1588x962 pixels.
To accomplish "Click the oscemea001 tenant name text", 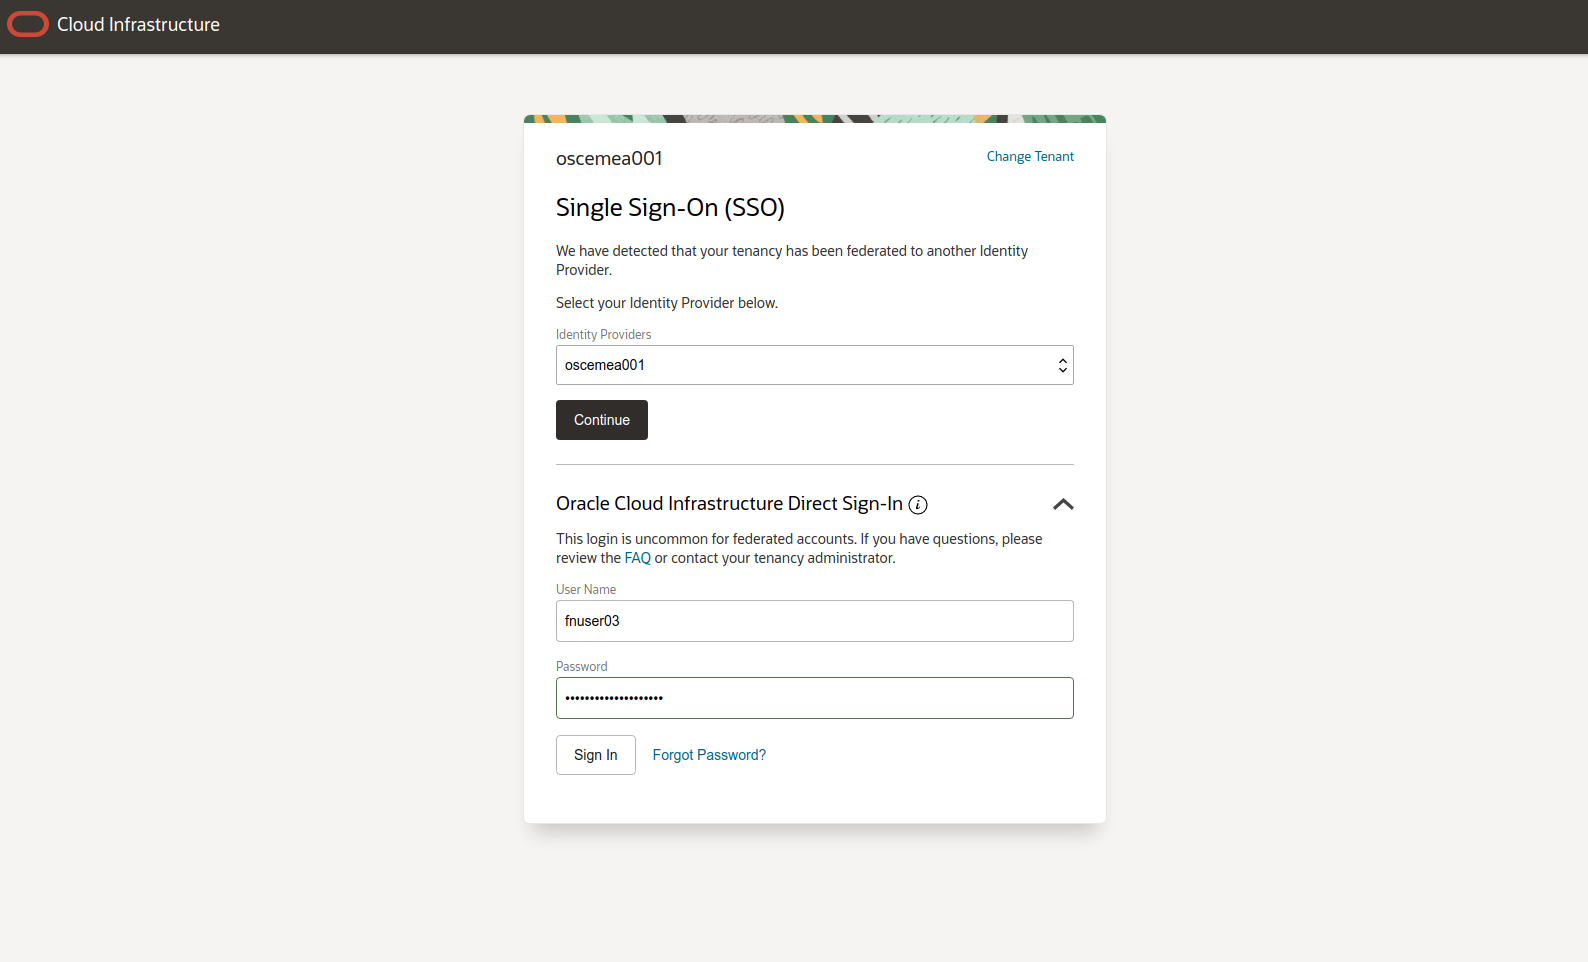I will coord(609,158).
